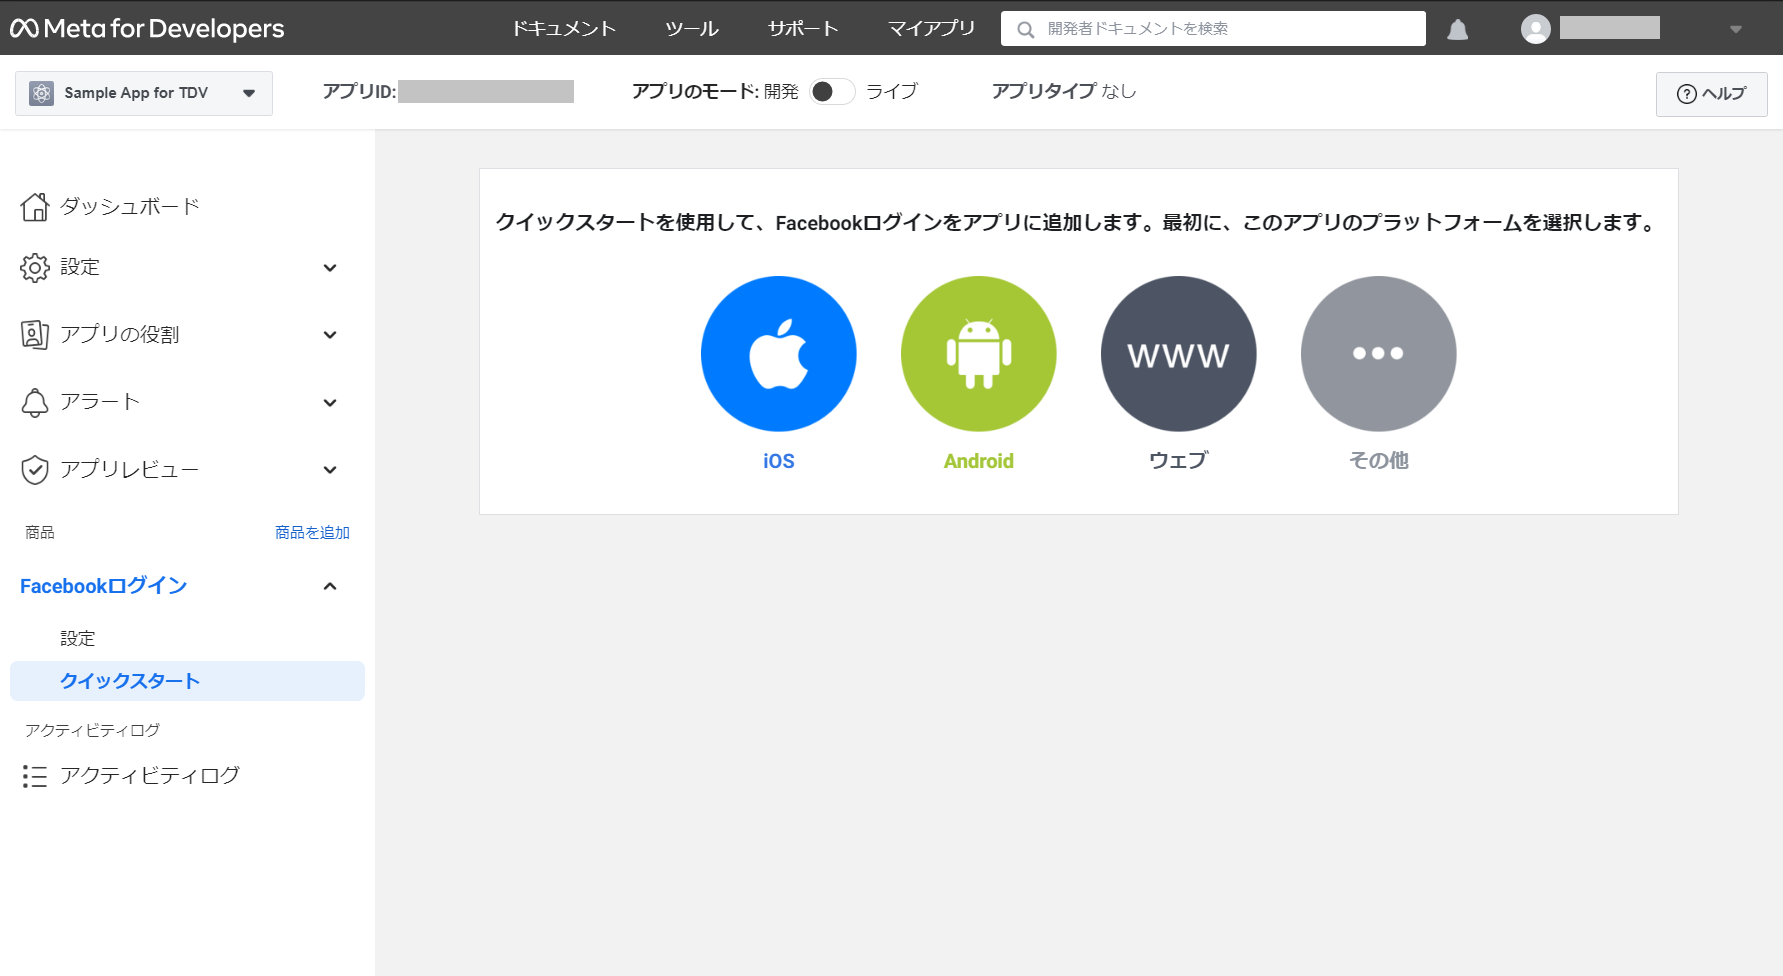Click the 設定 sidebar label
The width and height of the screenshot is (1783, 976).
point(80,267)
